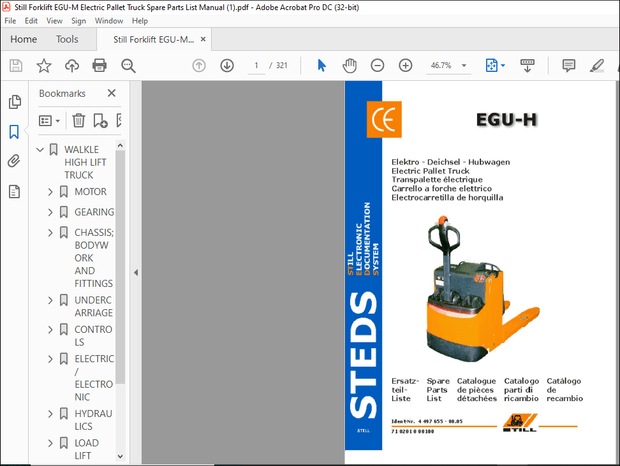Open the Window menu
The height and width of the screenshot is (466, 620).
(x=109, y=21)
